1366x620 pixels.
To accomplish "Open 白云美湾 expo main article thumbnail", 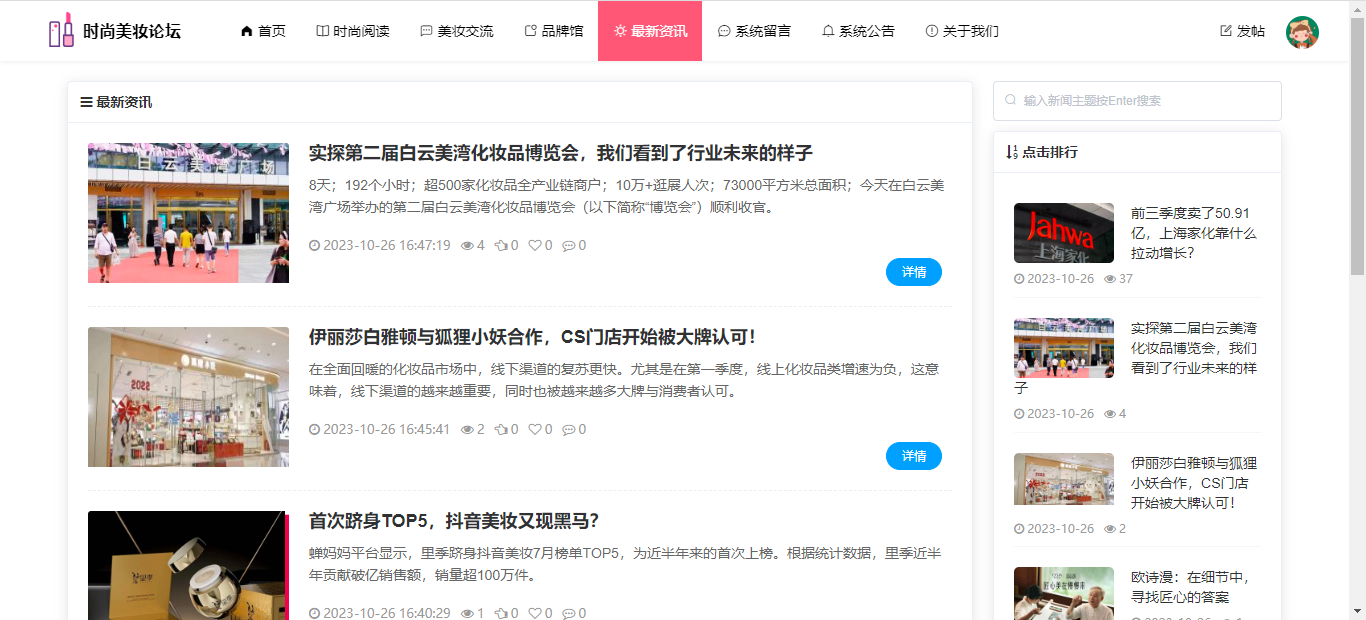I will click(188, 213).
